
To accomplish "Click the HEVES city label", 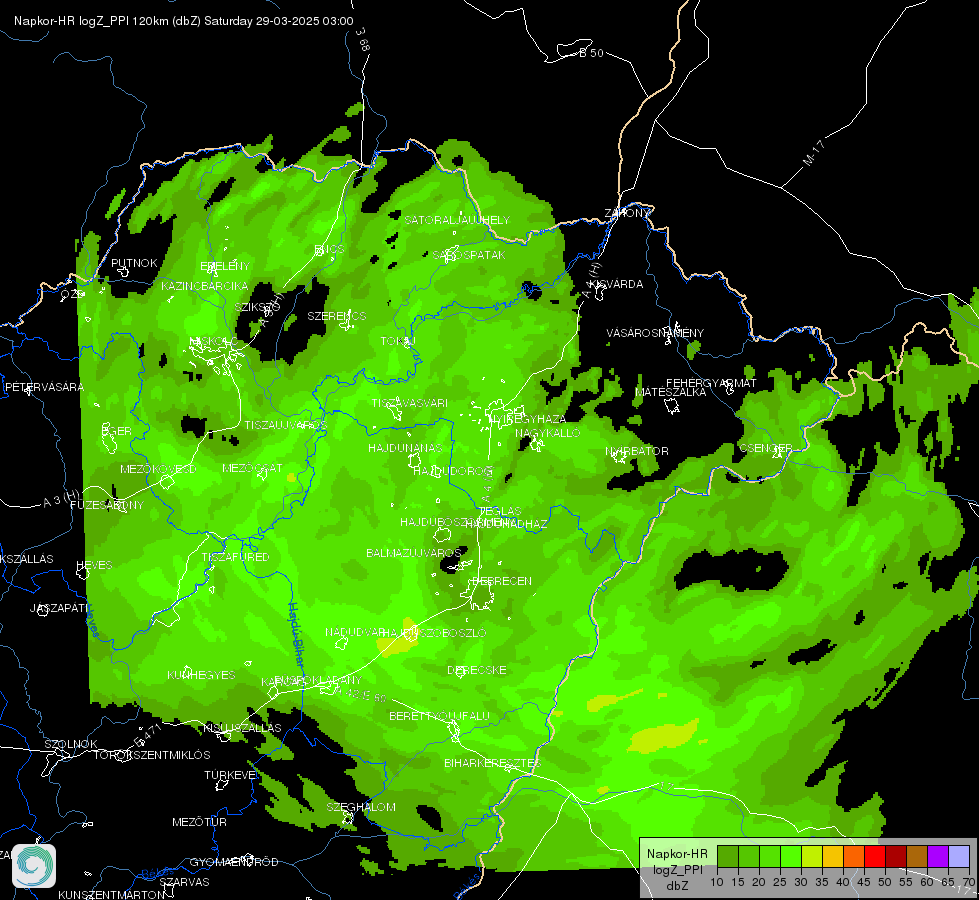I will coord(94,565).
